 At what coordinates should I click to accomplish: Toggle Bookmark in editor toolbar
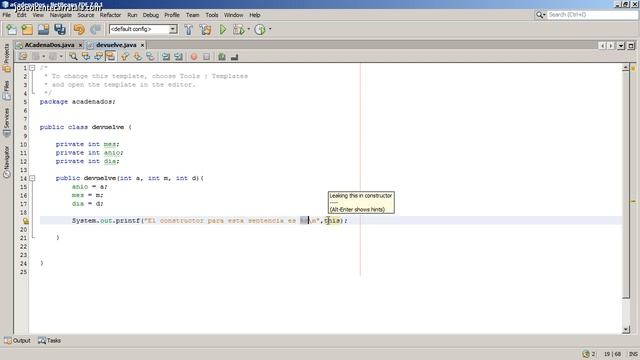coord(150,57)
